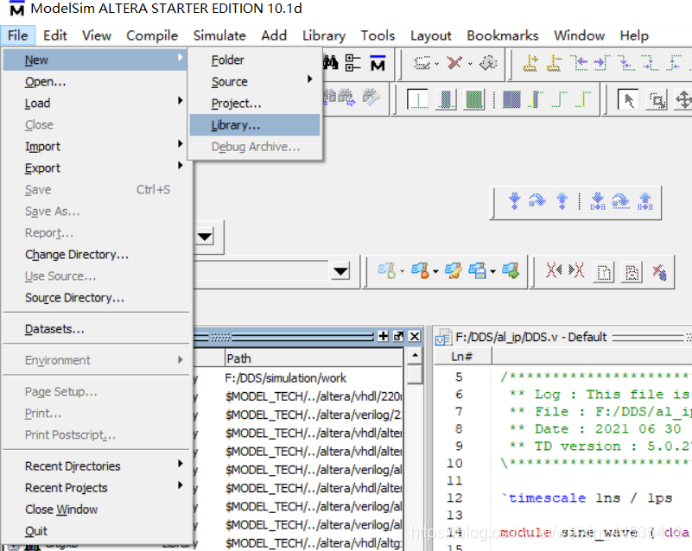Click the next X marker icon
The width and height of the screenshot is (692, 551).
[x=576, y=270]
